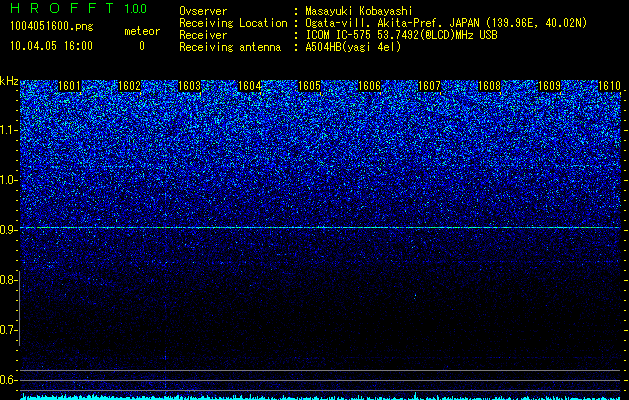This screenshot has width=629, height=400.
Task: Click the 1602 time marker
Action: [130, 86]
